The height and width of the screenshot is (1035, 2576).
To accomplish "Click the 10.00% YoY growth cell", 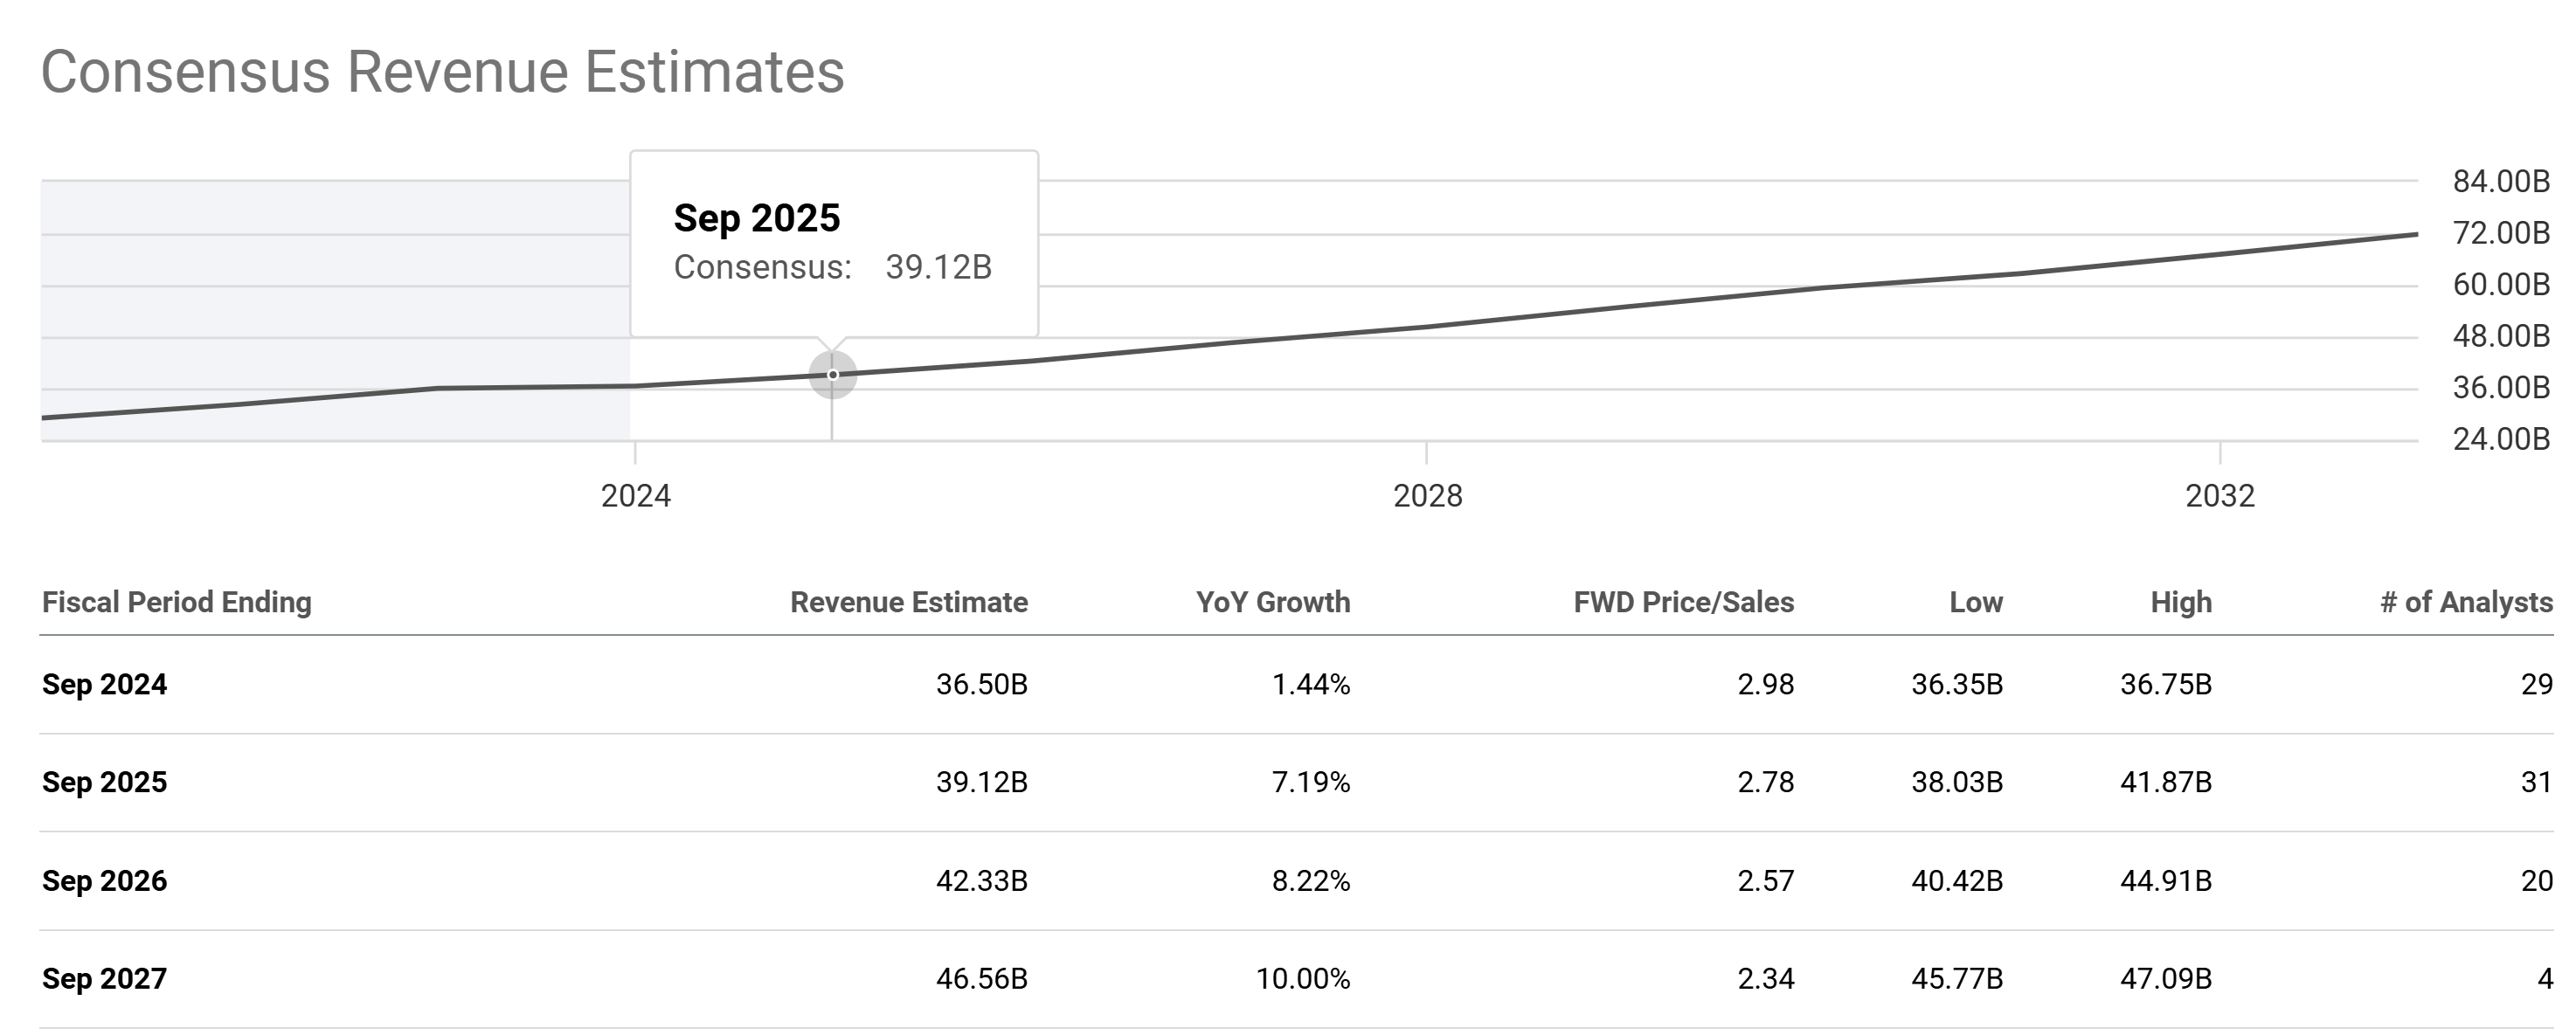I will [1302, 978].
